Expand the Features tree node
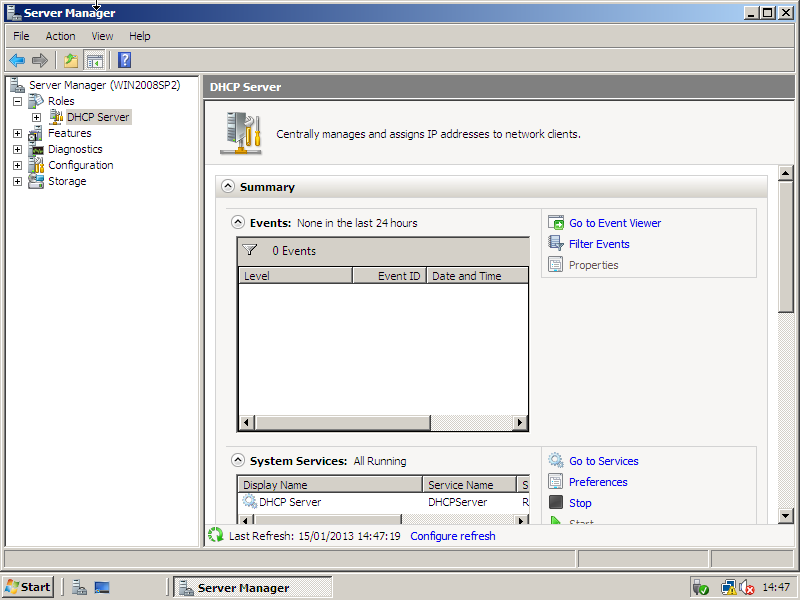Image resolution: width=800 pixels, height=600 pixels. pos(17,133)
